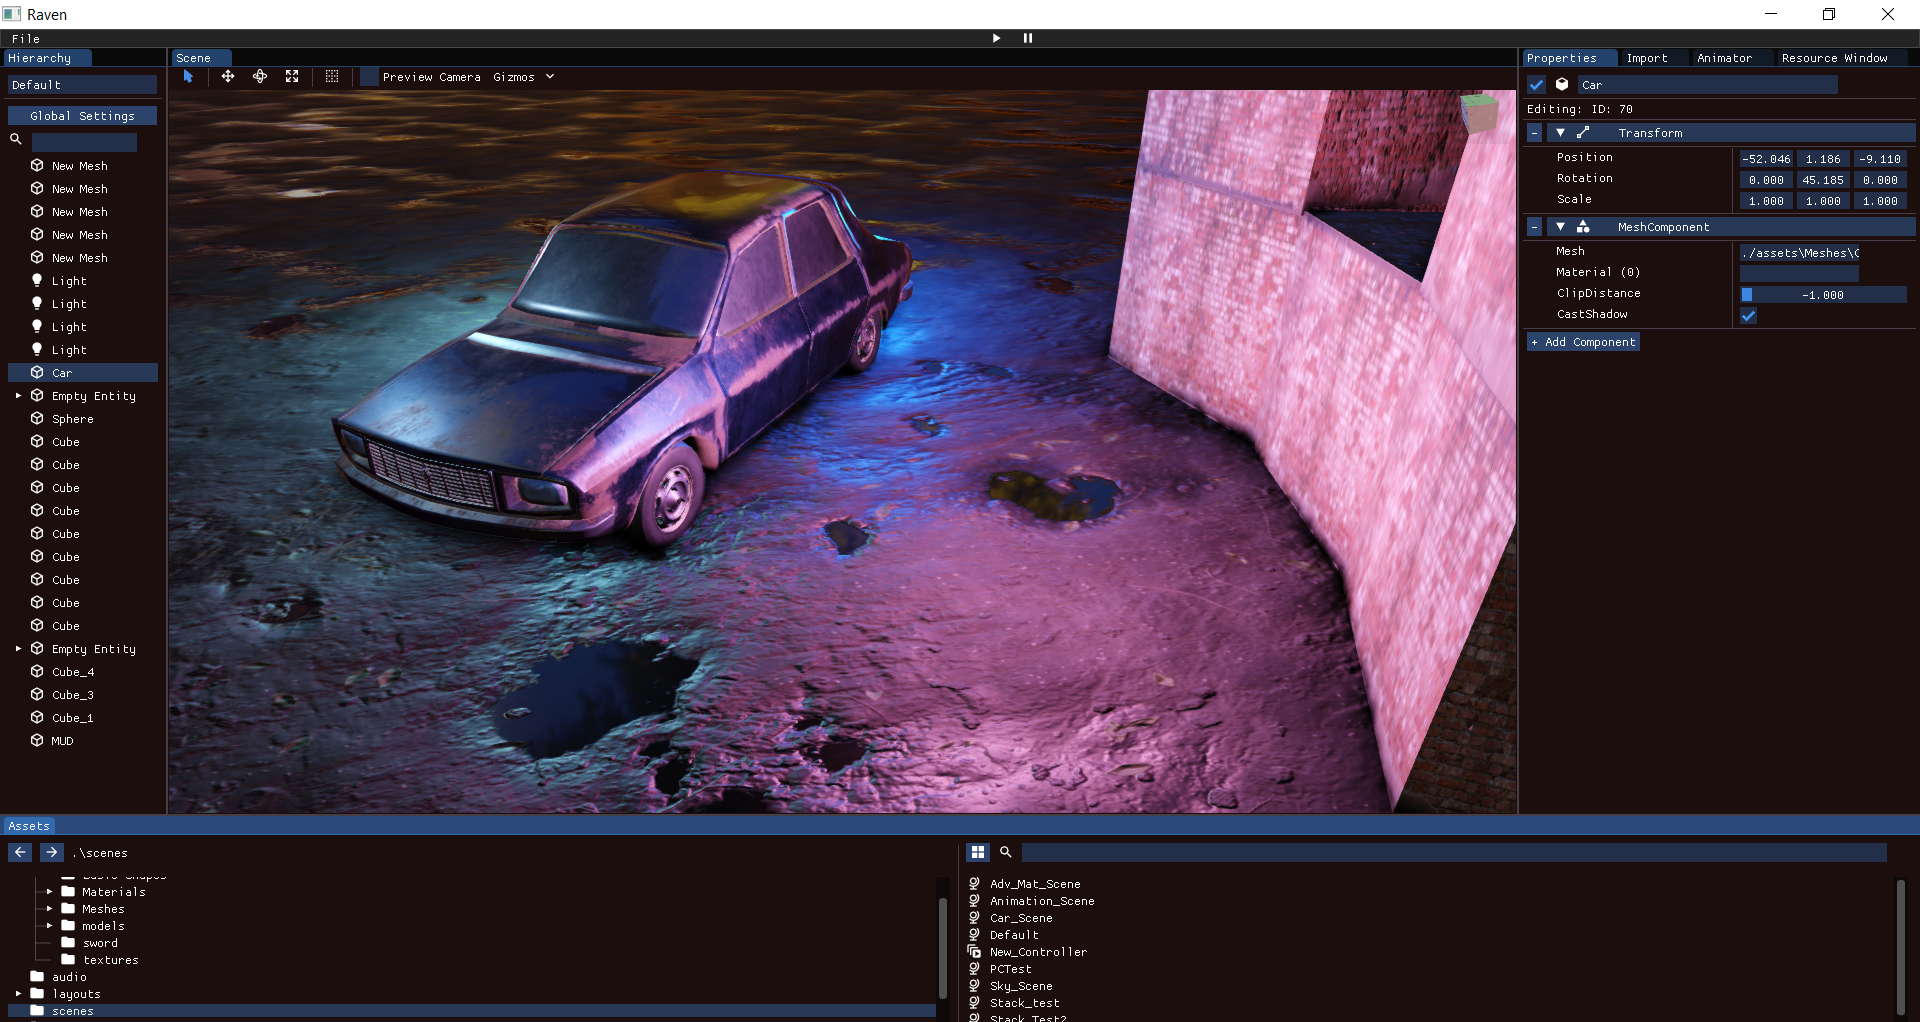This screenshot has height=1022, width=1920.
Task: Click the Global Settings button
Action: pos(82,115)
